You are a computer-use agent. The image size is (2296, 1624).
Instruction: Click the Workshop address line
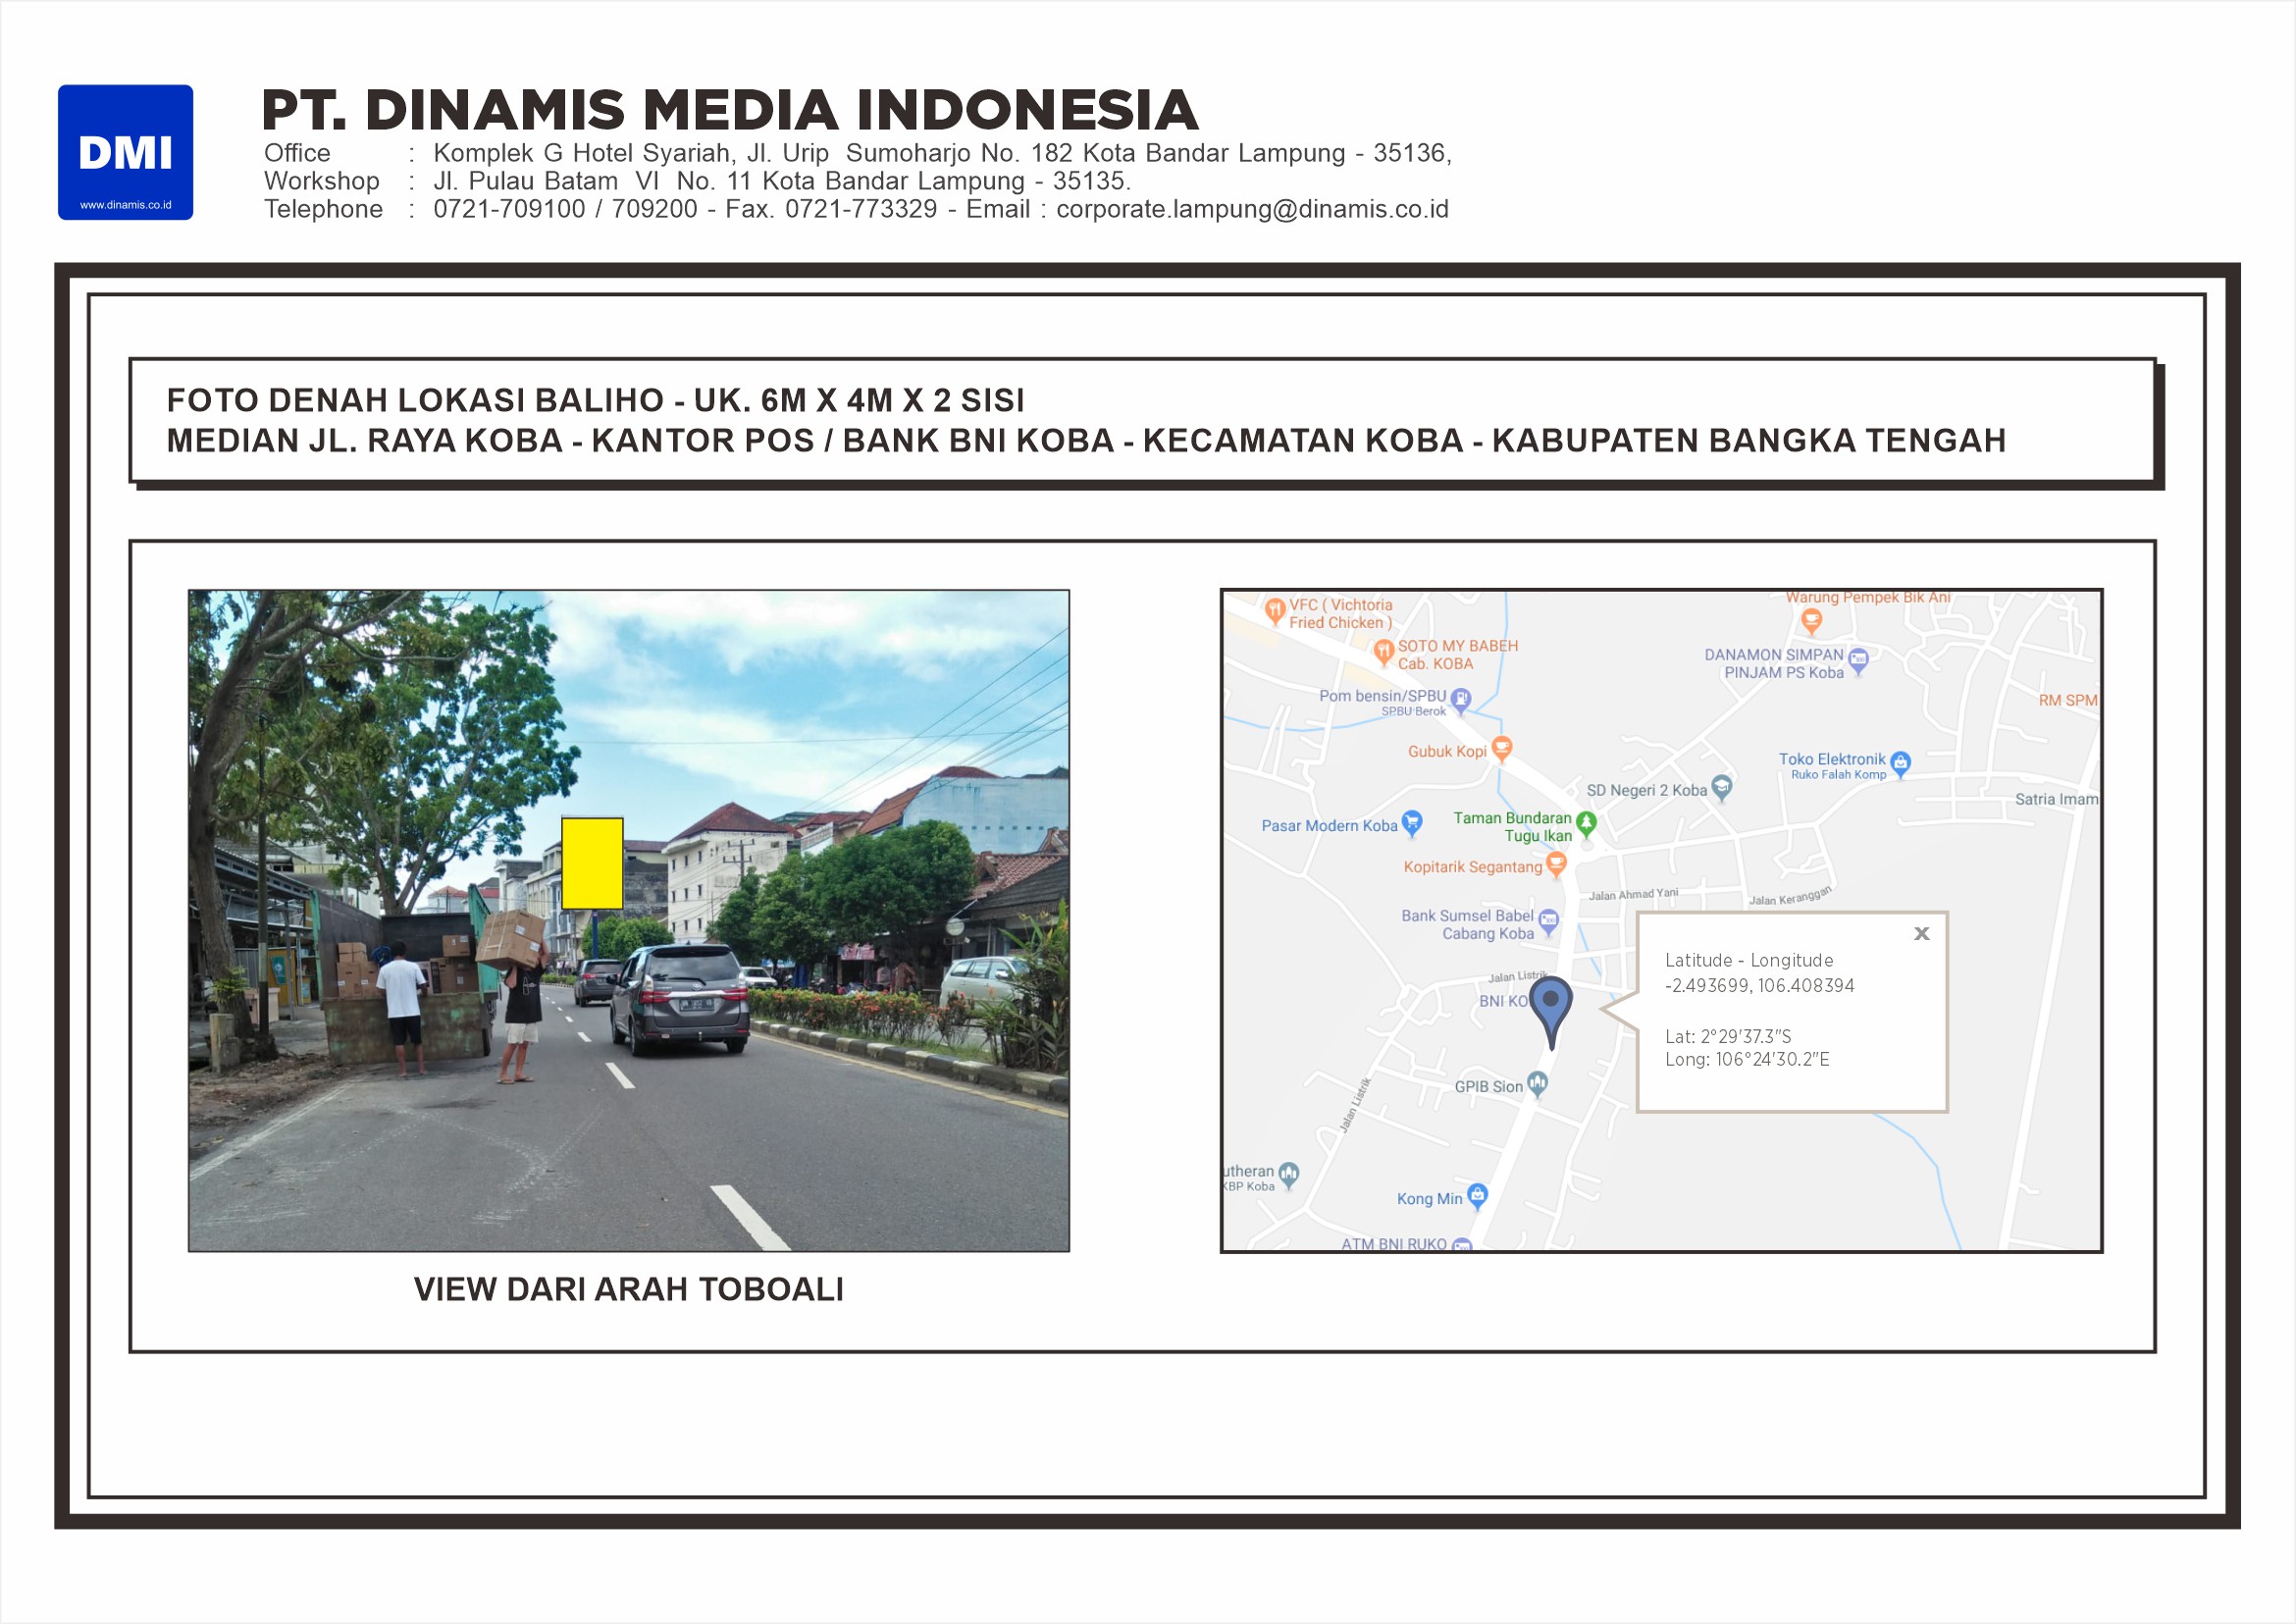pyautogui.click(x=697, y=181)
